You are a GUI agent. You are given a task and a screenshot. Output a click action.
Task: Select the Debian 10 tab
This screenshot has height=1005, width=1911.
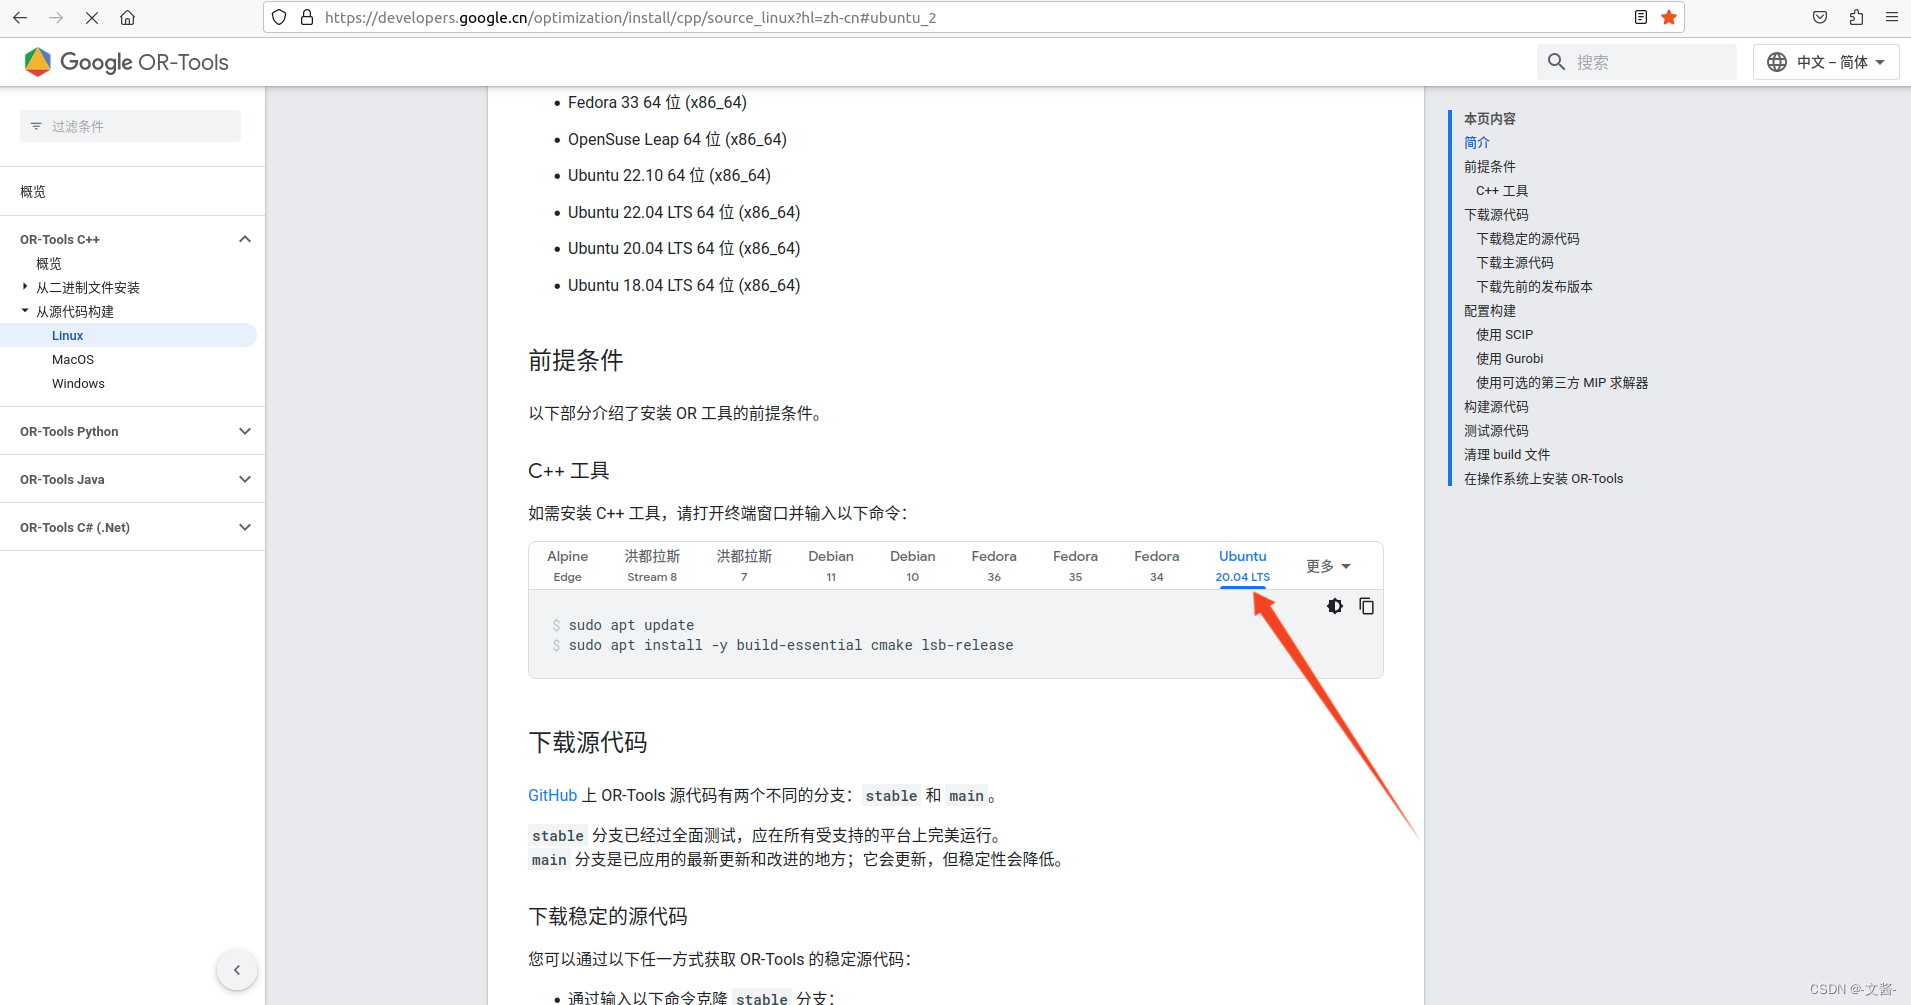(x=913, y=565)
